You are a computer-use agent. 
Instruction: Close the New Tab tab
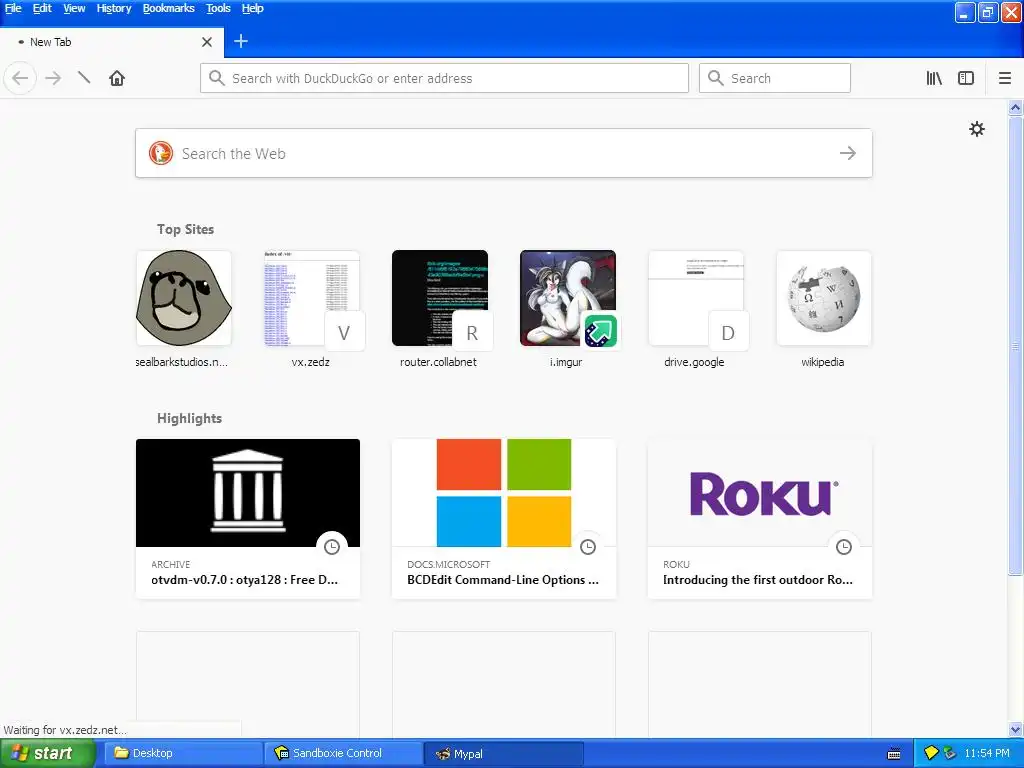[x=207, y=42]
